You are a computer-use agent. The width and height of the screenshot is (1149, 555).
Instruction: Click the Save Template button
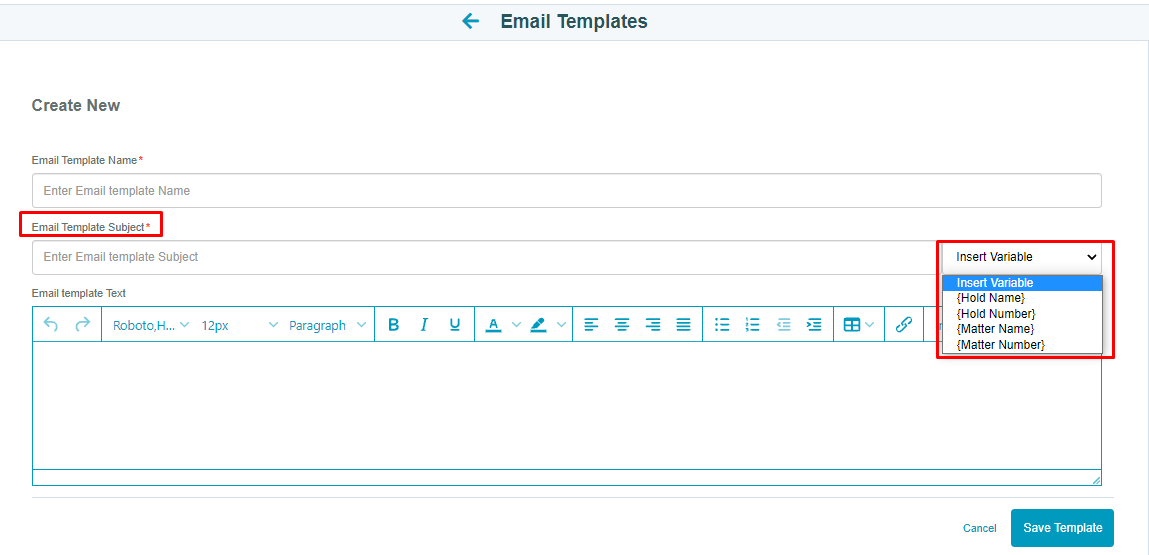[x=1063, y=528]
